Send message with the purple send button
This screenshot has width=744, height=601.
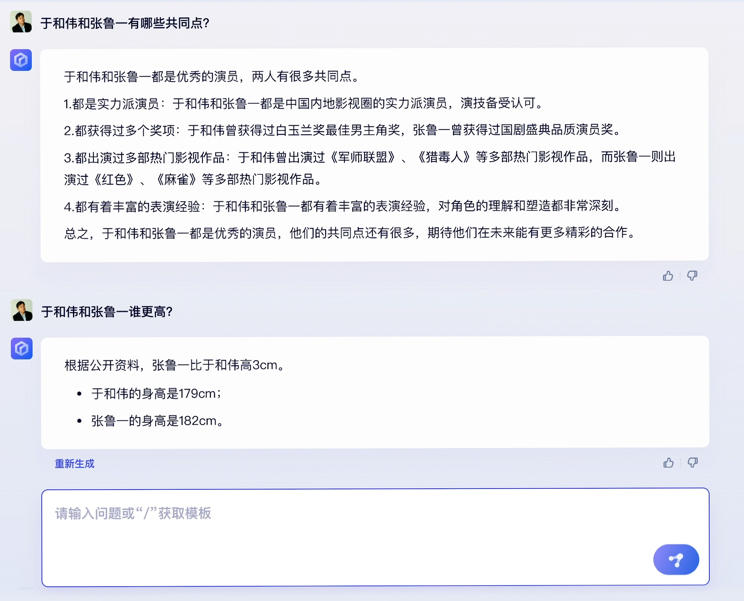(676, 560)
